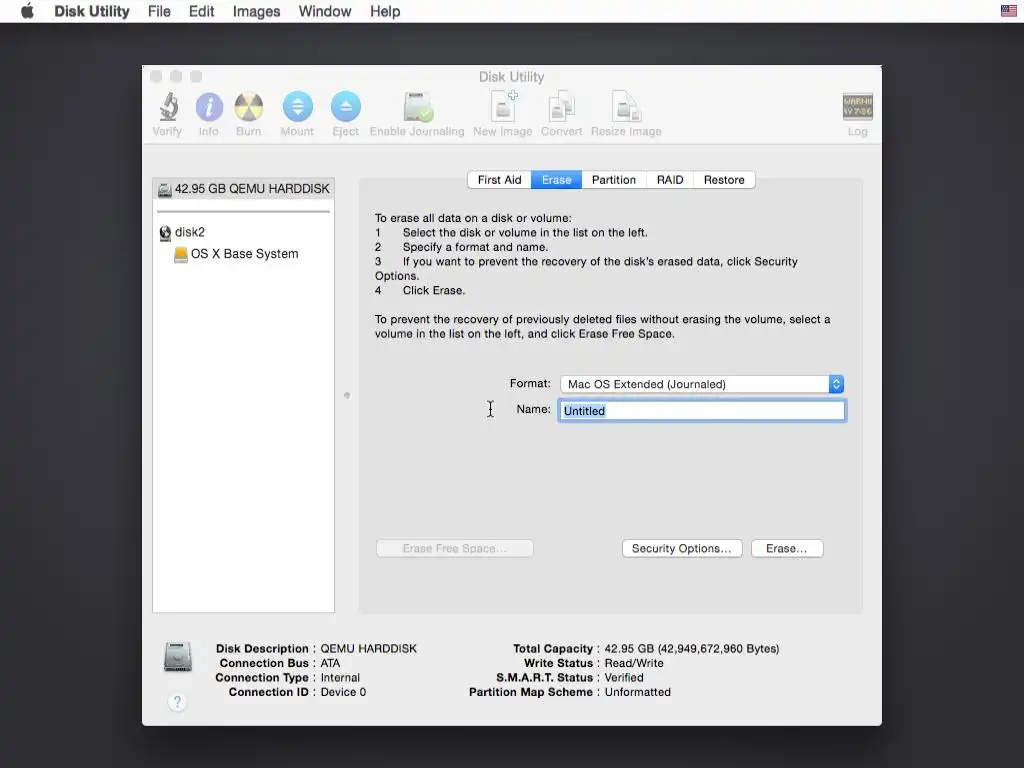Click the QEMU HARDDISK drive icon in sidebar

(x=165, y=189)
